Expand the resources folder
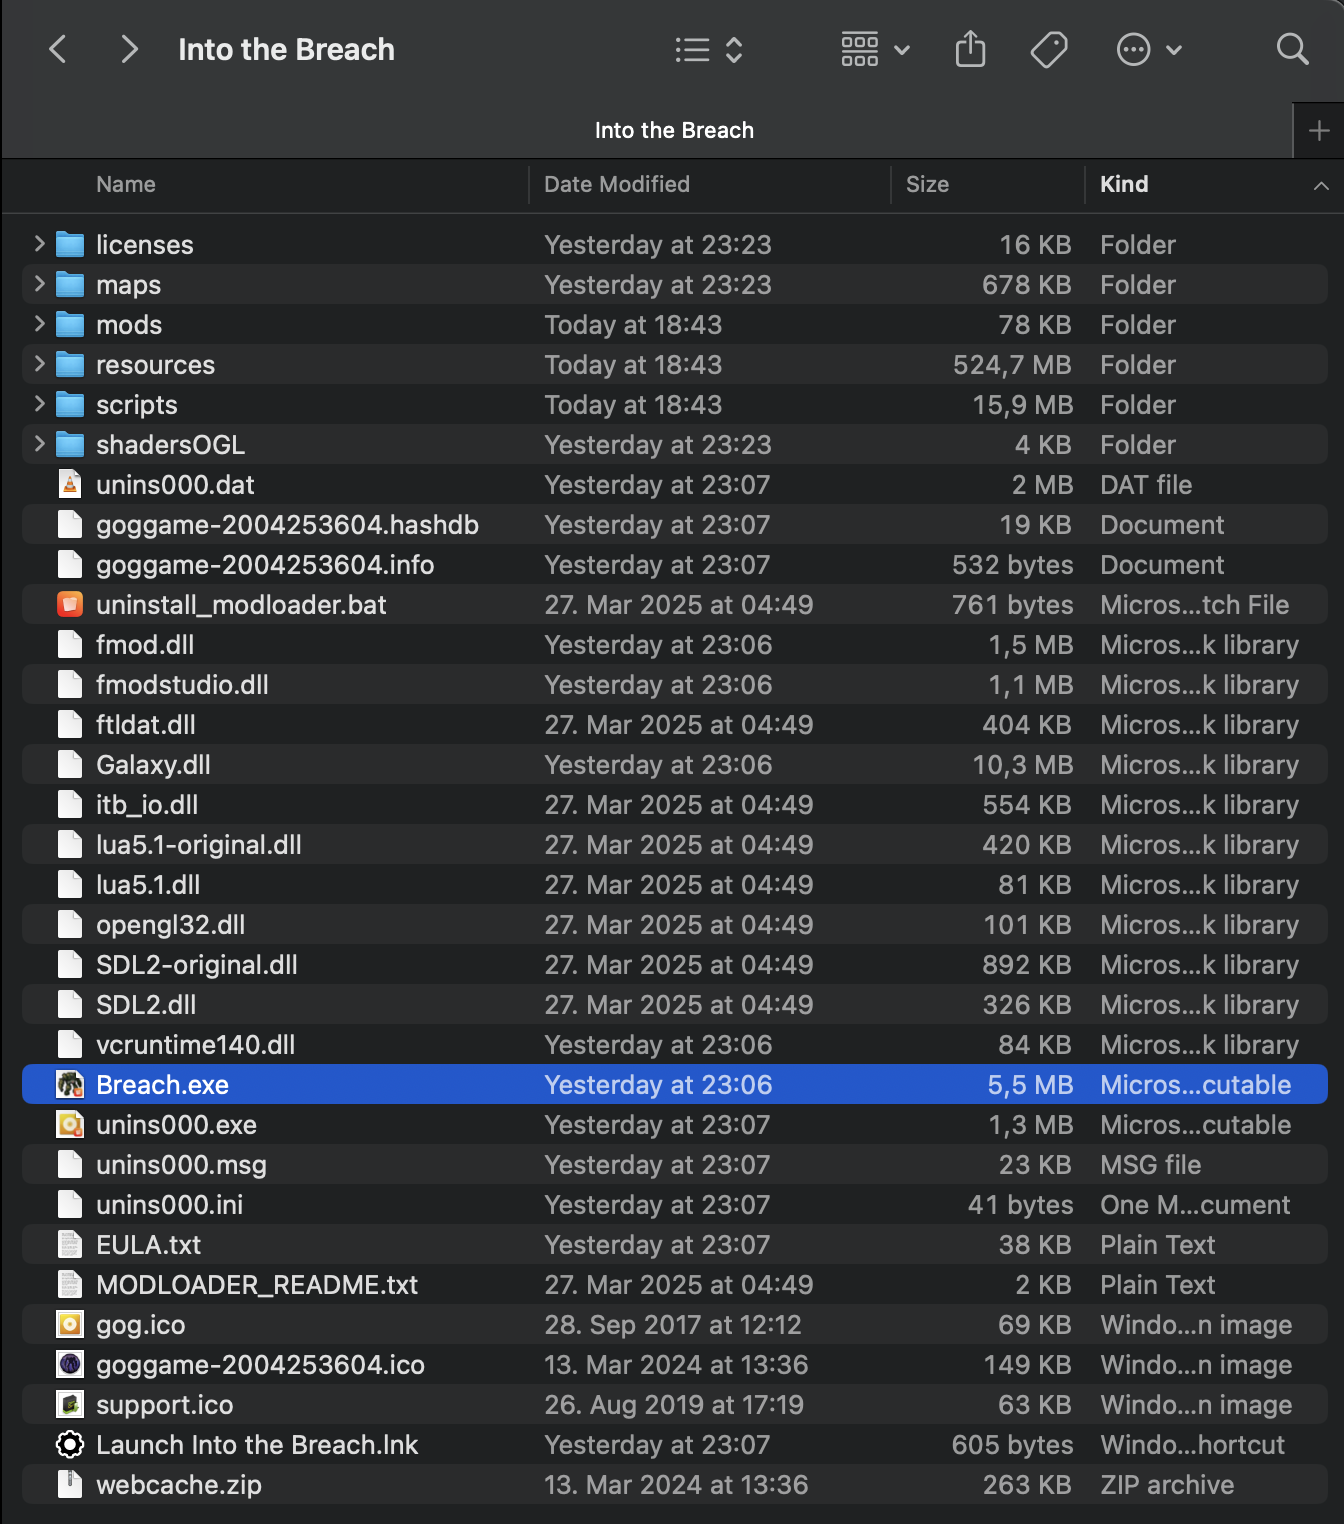Screen dimensions: 1344x1524 39,364
